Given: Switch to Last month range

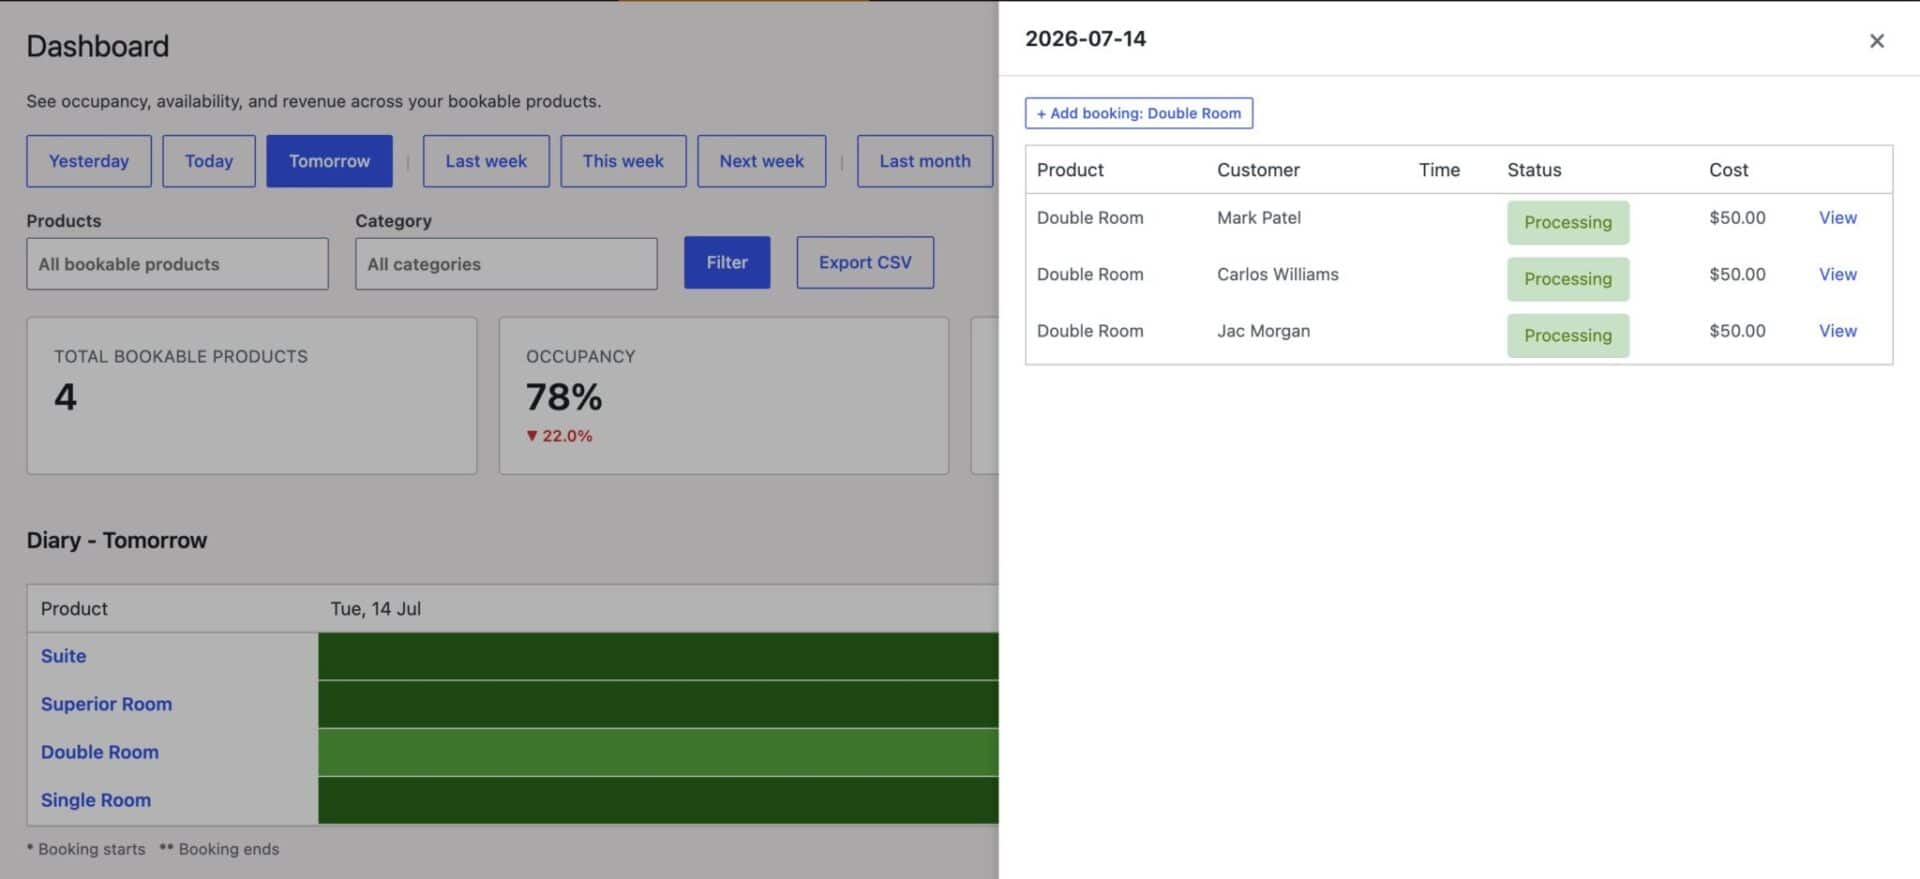Looking at the screenshot, I should pos(925,161).
